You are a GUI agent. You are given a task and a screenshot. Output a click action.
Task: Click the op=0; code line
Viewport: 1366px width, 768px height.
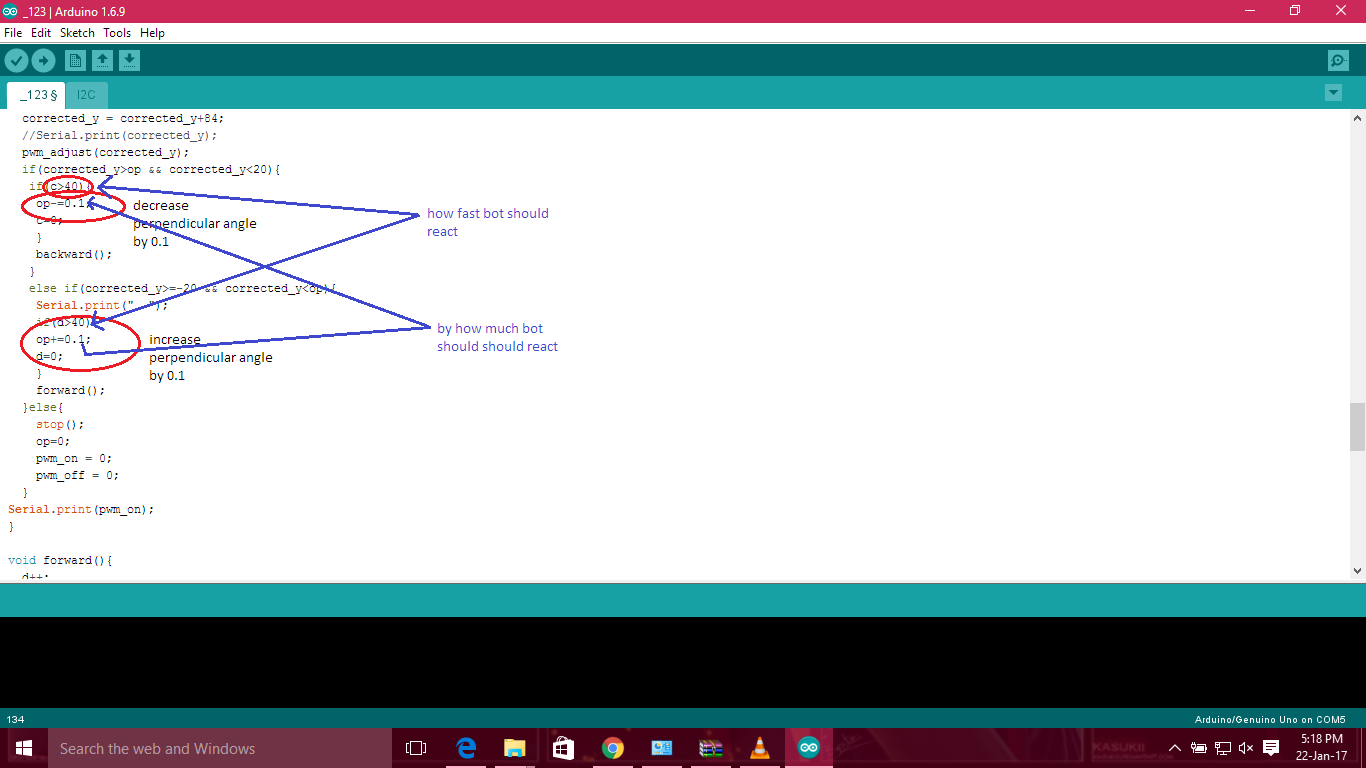click(x=53, y=441)
